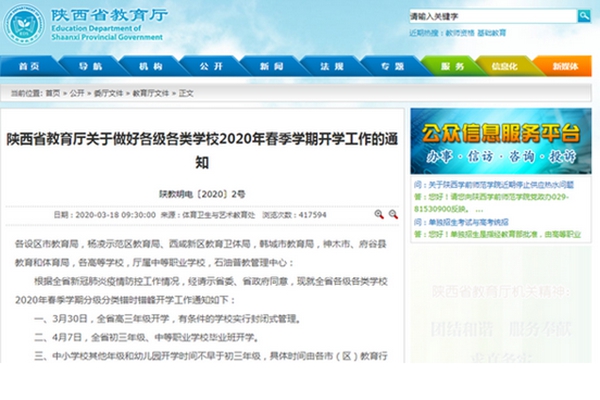Click the 陕西省教育厅 site title text
600x400 pixels.
109,15
